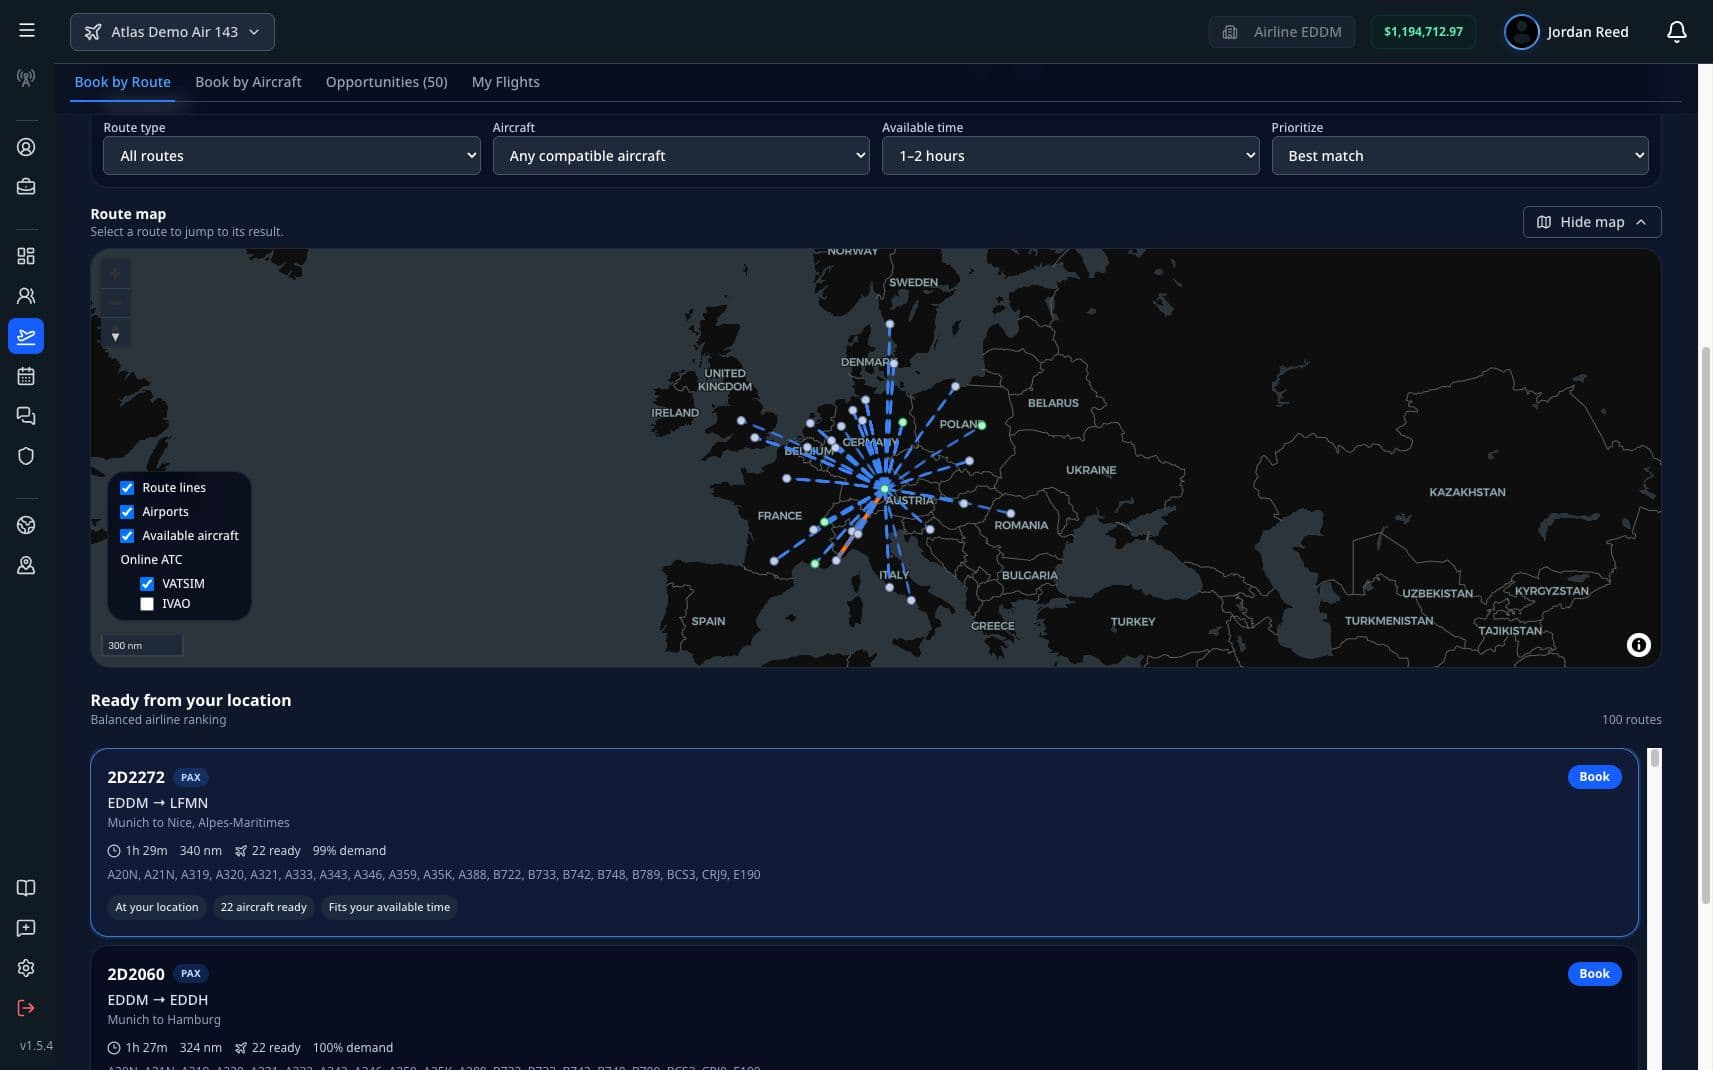
Task: Book flight 2D2272 to Nice
Action: (x=1594, y=777)
